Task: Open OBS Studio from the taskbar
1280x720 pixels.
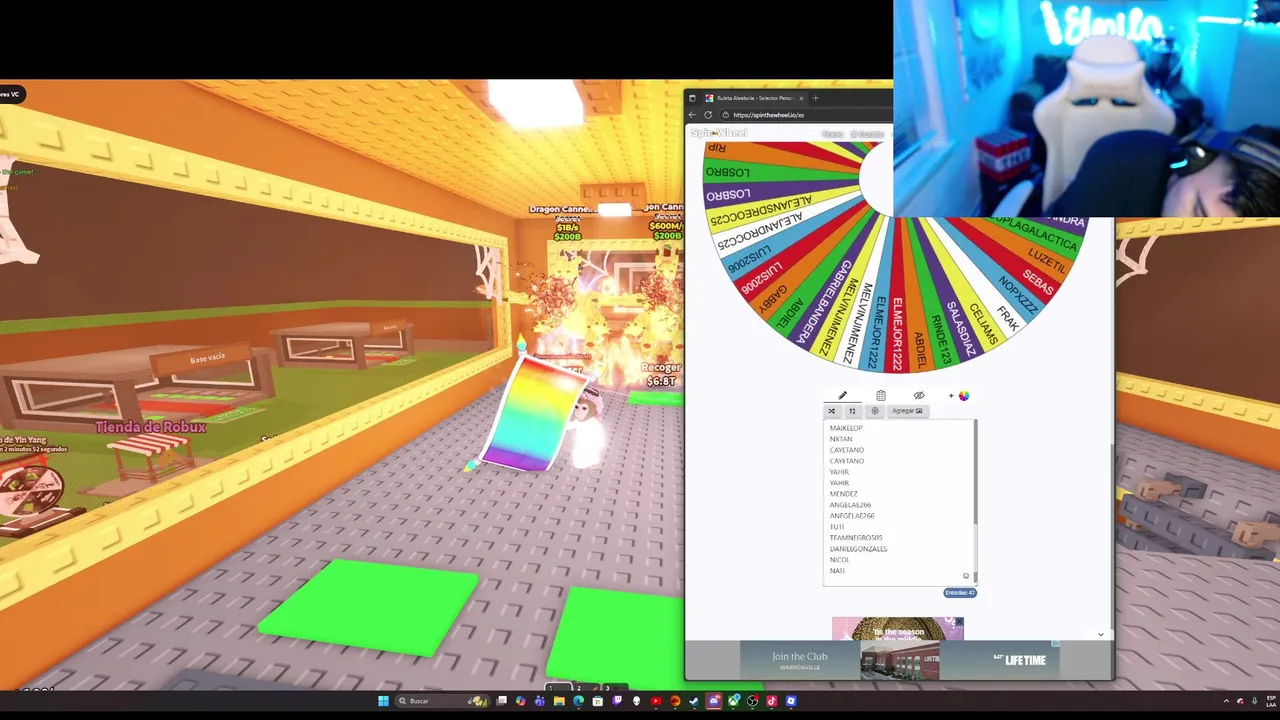Action: tap(752, 701)
